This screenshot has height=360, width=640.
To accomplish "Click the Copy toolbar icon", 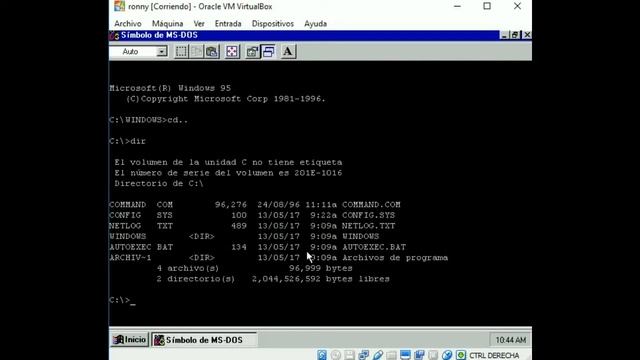I will 196,51.
